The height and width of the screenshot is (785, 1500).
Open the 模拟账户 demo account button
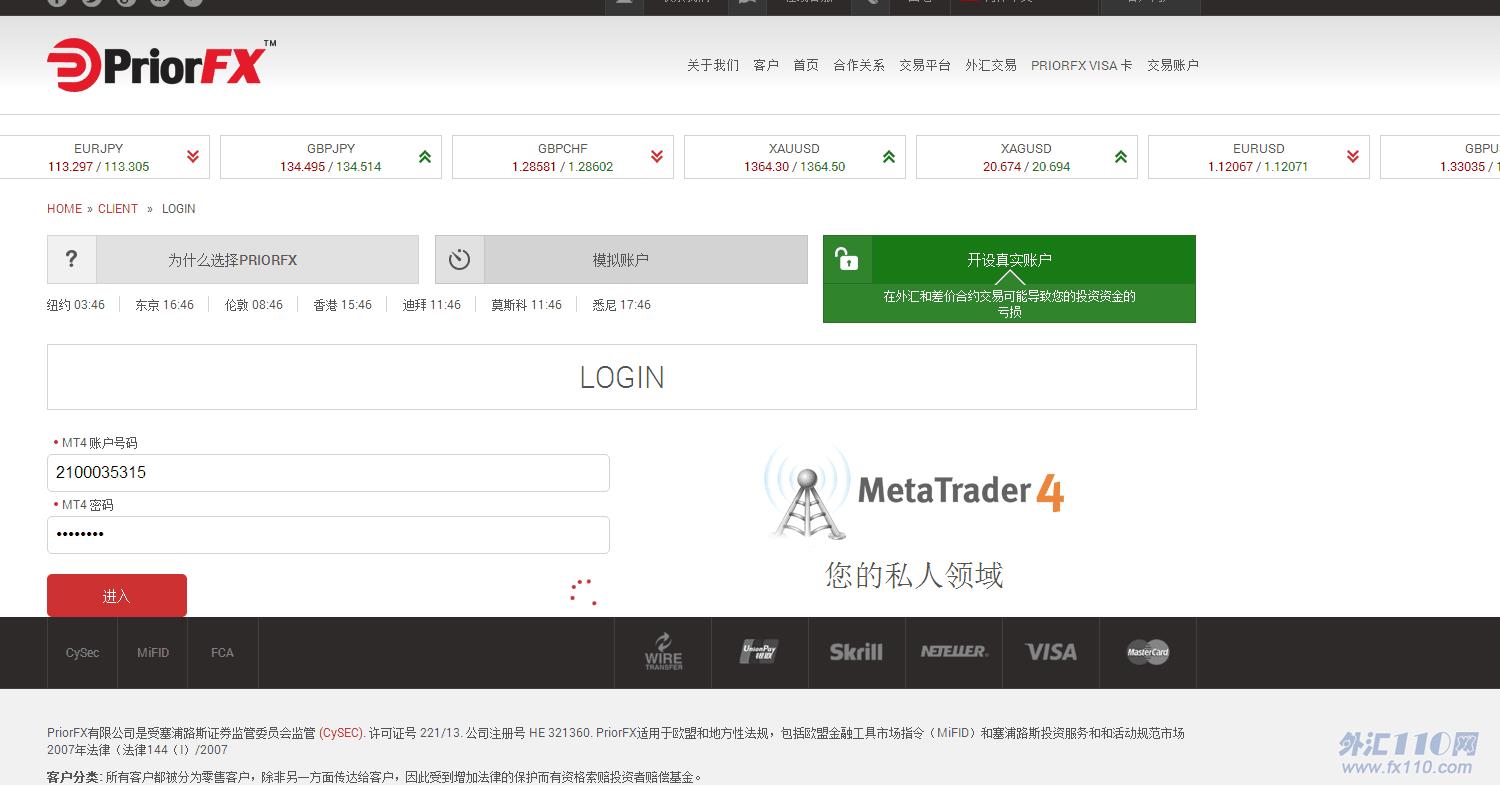[x=621, y=260]
